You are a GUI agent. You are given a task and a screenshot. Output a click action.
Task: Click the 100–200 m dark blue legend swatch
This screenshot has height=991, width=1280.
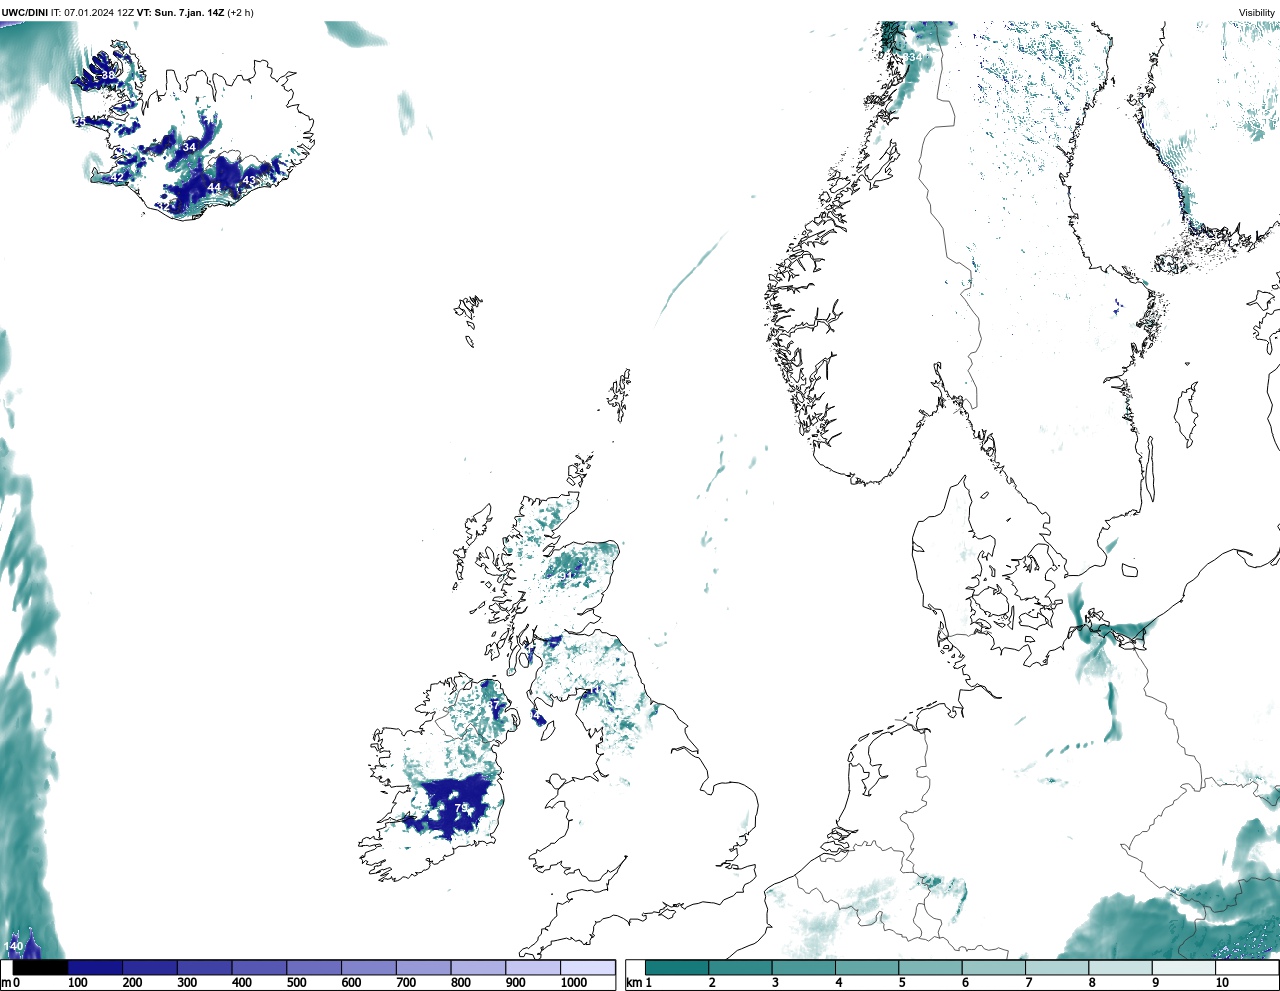point(95,968)
